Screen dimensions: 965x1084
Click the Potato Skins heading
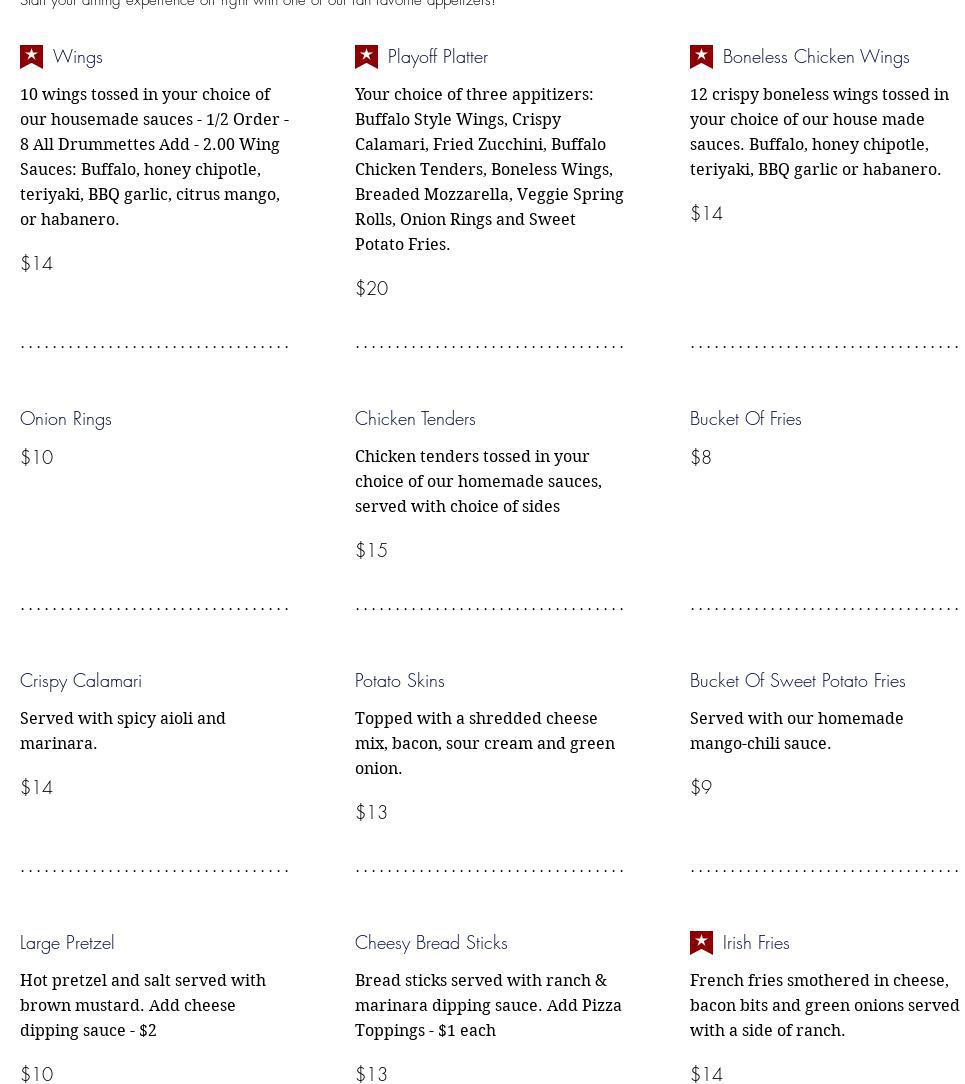click(399, 681)
